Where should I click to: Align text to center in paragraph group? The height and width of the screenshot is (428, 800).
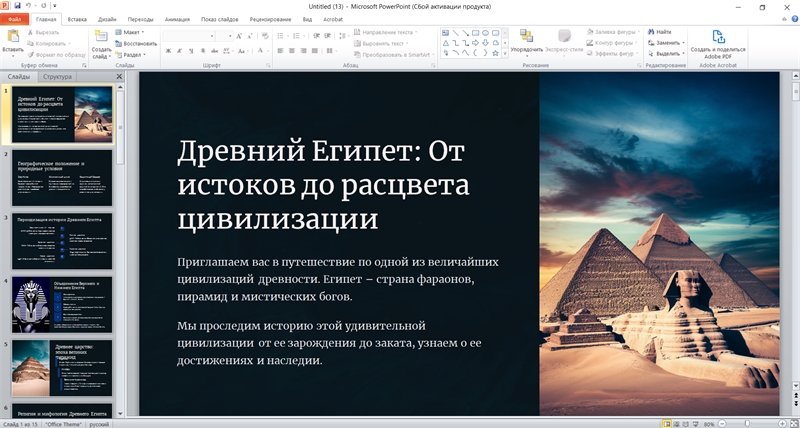[291, 51]
